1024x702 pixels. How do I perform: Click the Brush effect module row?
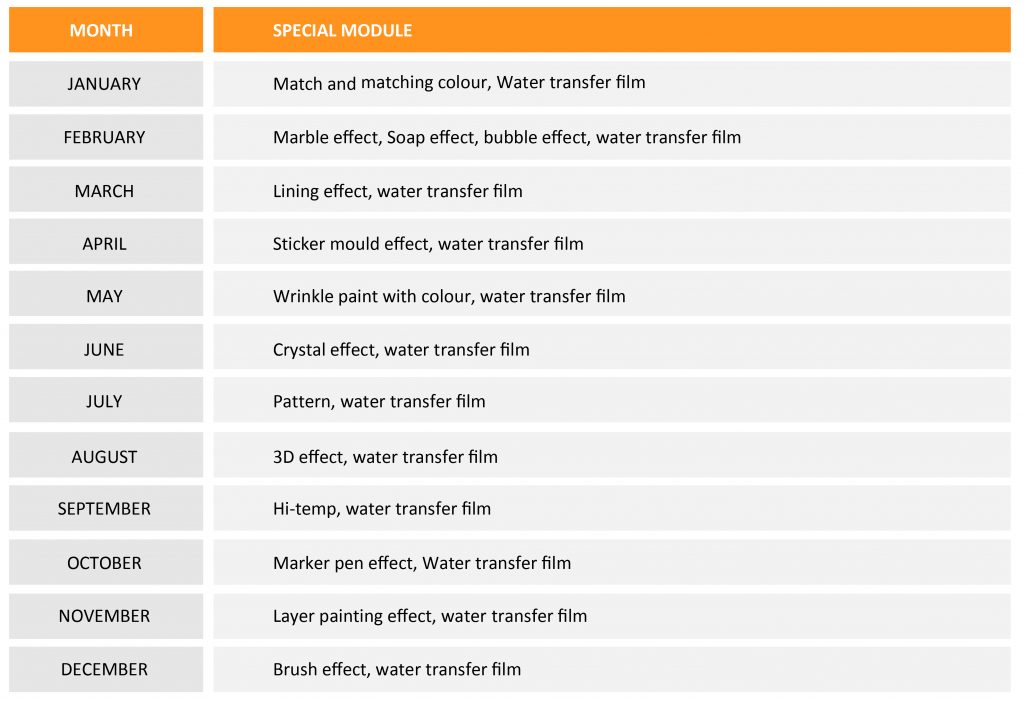click(x=612, y=669)
